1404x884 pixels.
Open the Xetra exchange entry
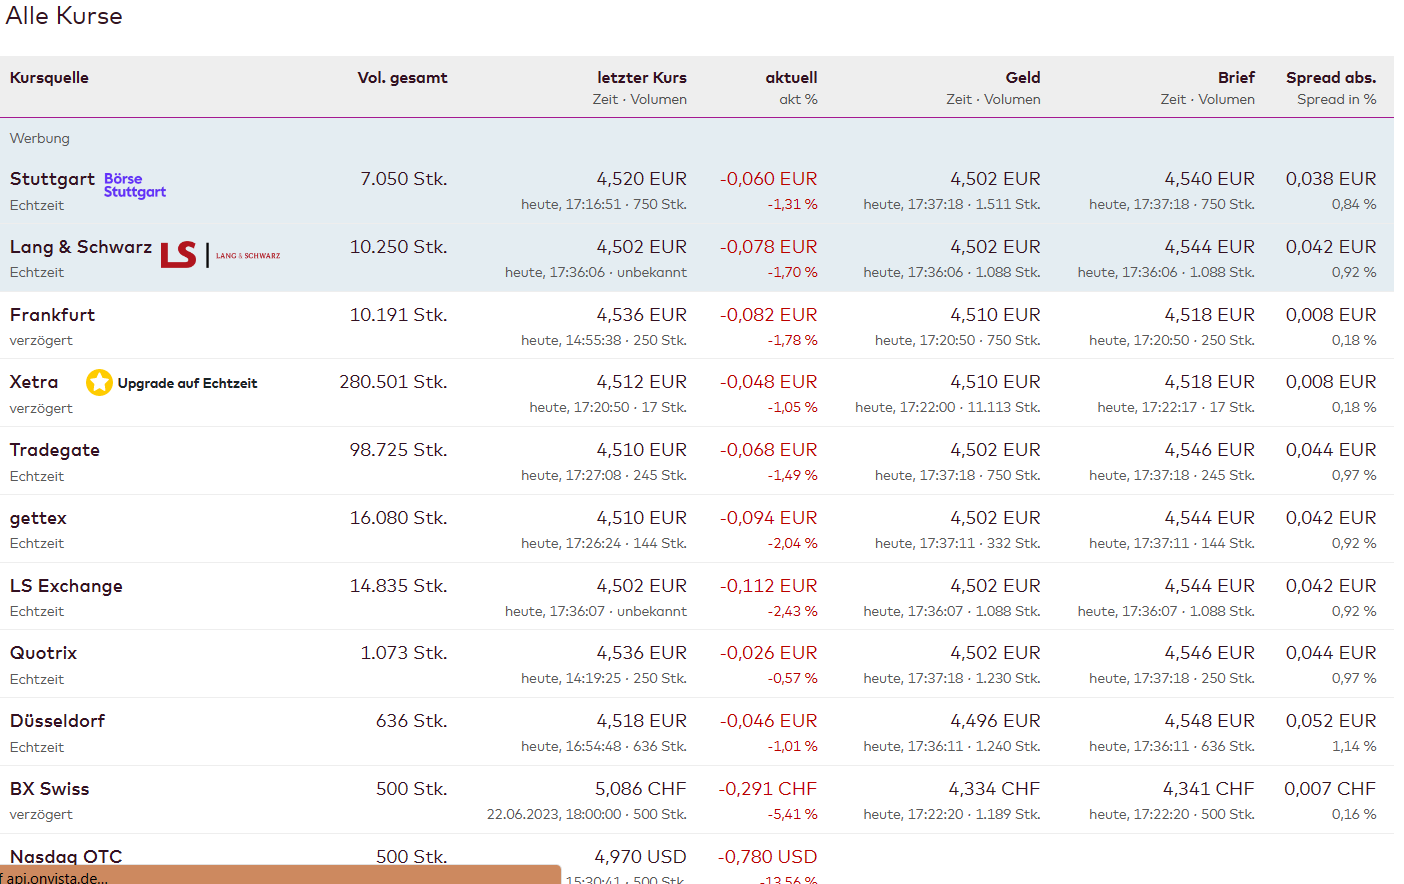[34, 382]
